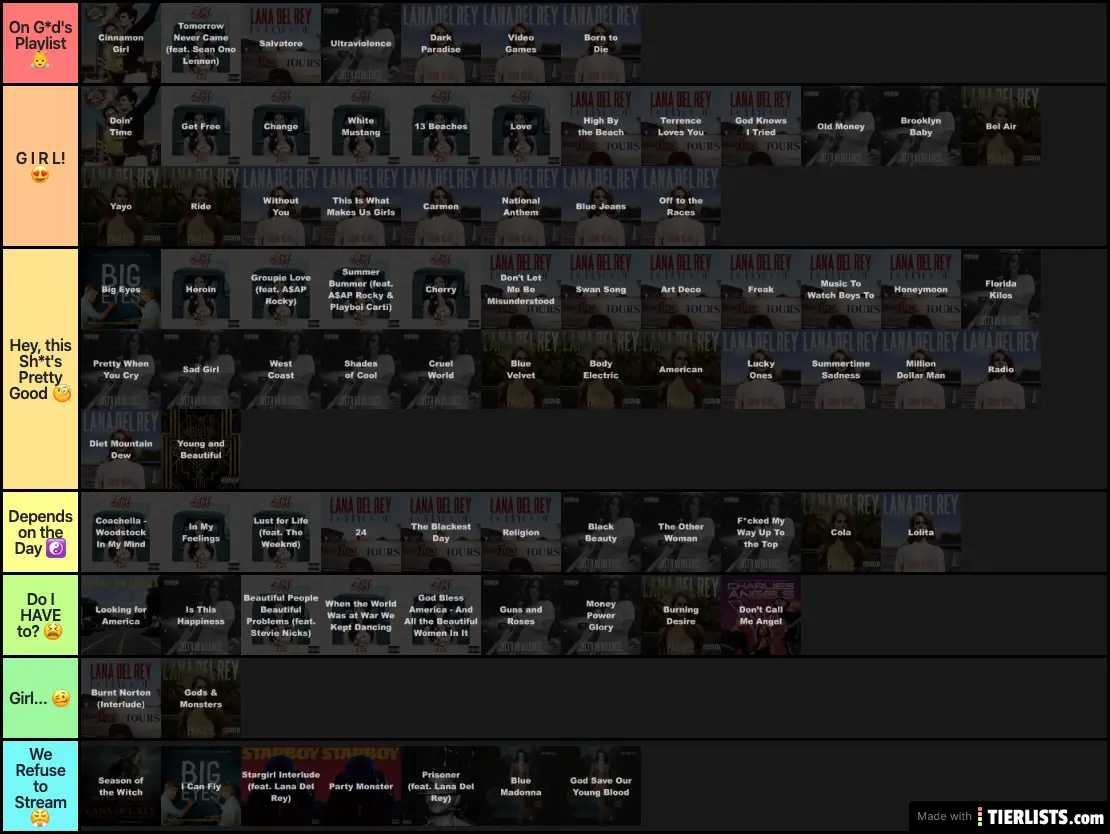
Task: Choose the 13 Beaches tile
Action: tap(441, 126)
